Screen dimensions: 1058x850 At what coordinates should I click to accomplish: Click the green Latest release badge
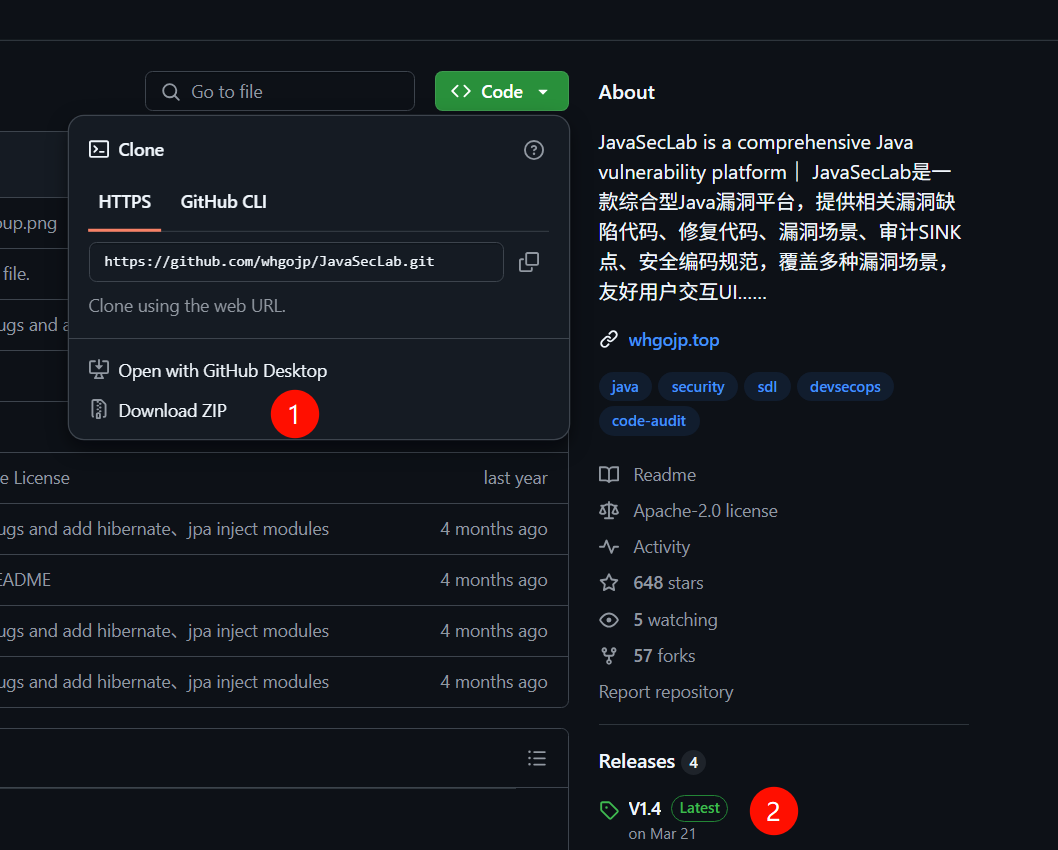click(x=700, y=808)
